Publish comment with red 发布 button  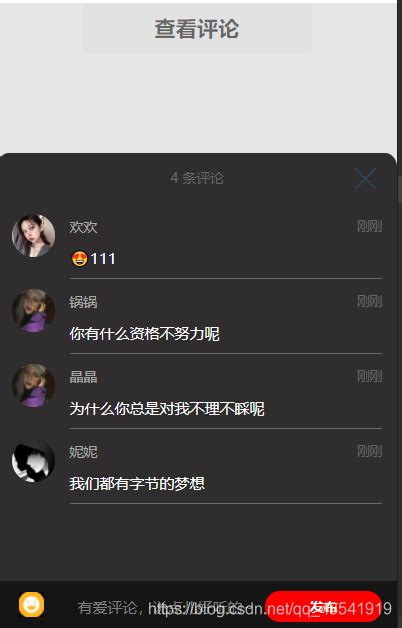point(323,606)
